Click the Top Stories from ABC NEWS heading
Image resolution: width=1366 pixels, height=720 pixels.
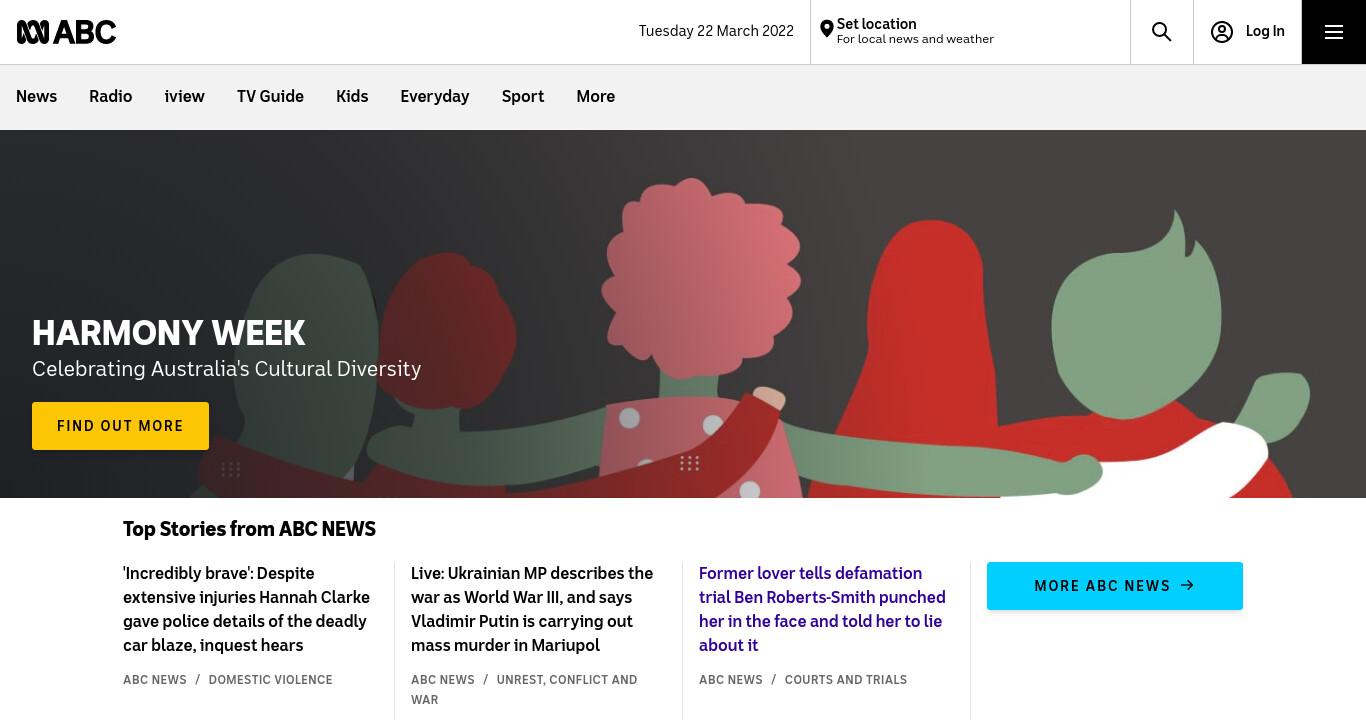click(x=249, y=529)
